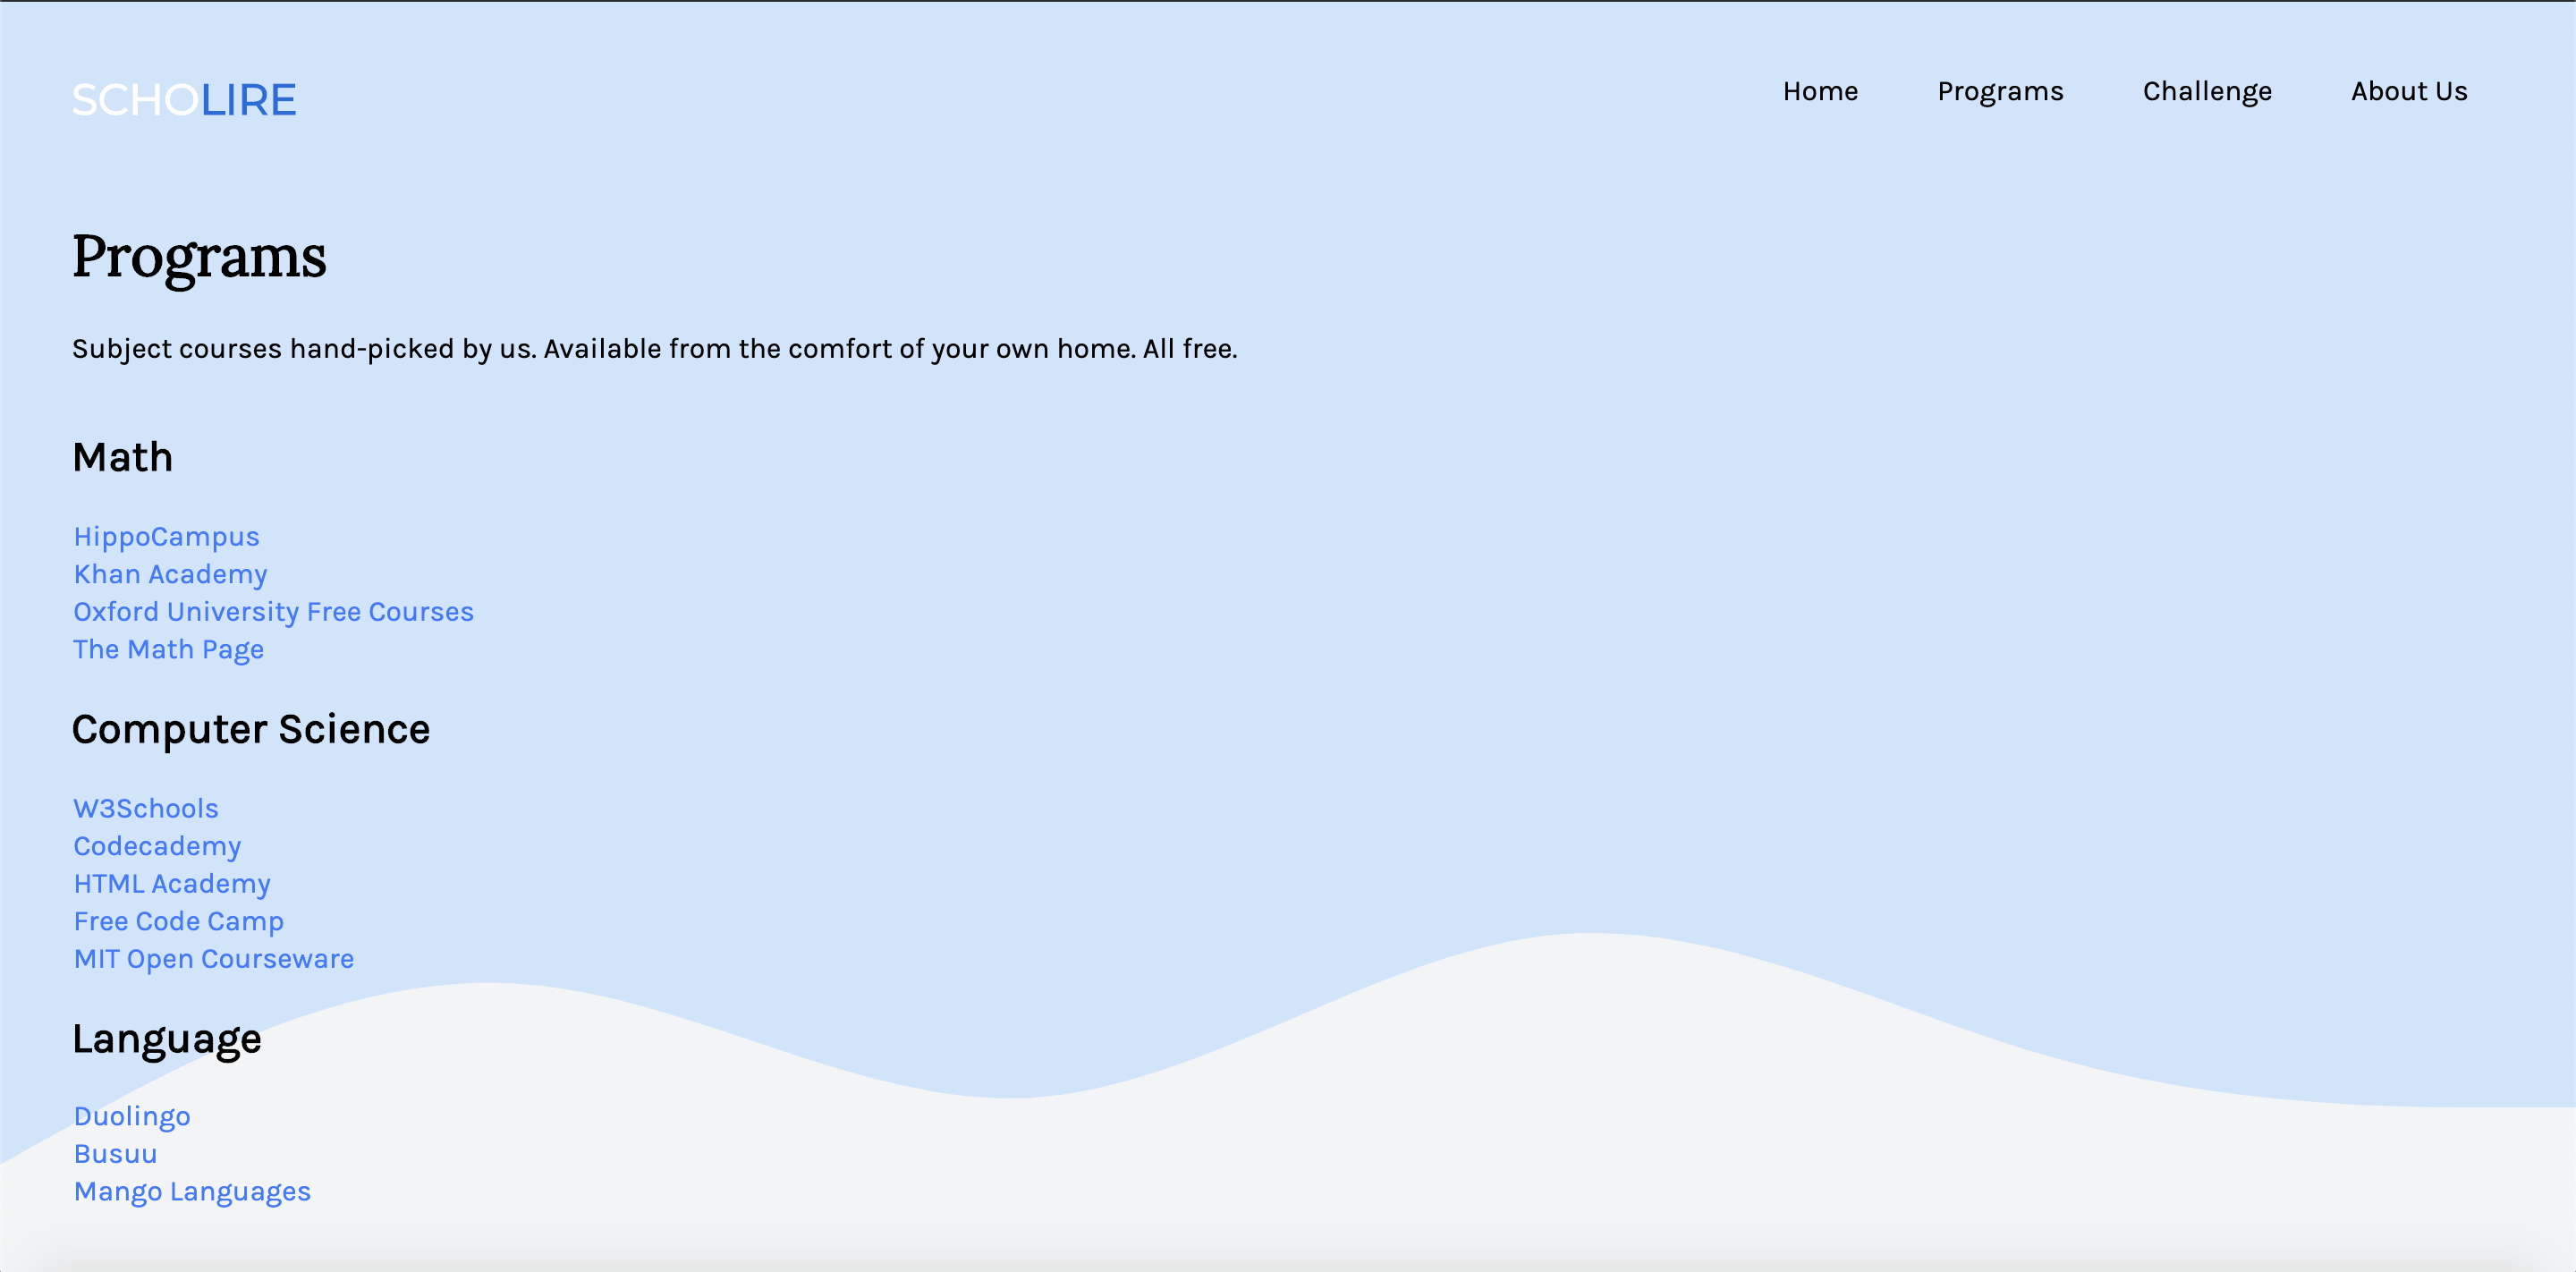Click The Math Page link
The height and width of the screenshot is (1272, 2576).
[168, 649]
